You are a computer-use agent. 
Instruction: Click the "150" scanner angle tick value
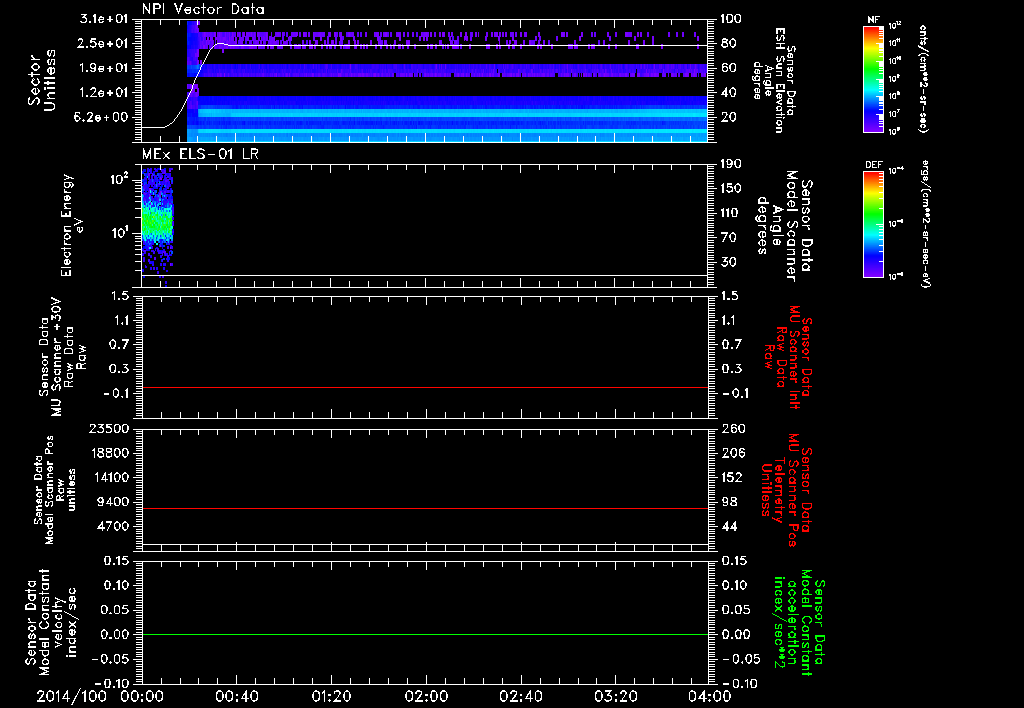(731, 188)
